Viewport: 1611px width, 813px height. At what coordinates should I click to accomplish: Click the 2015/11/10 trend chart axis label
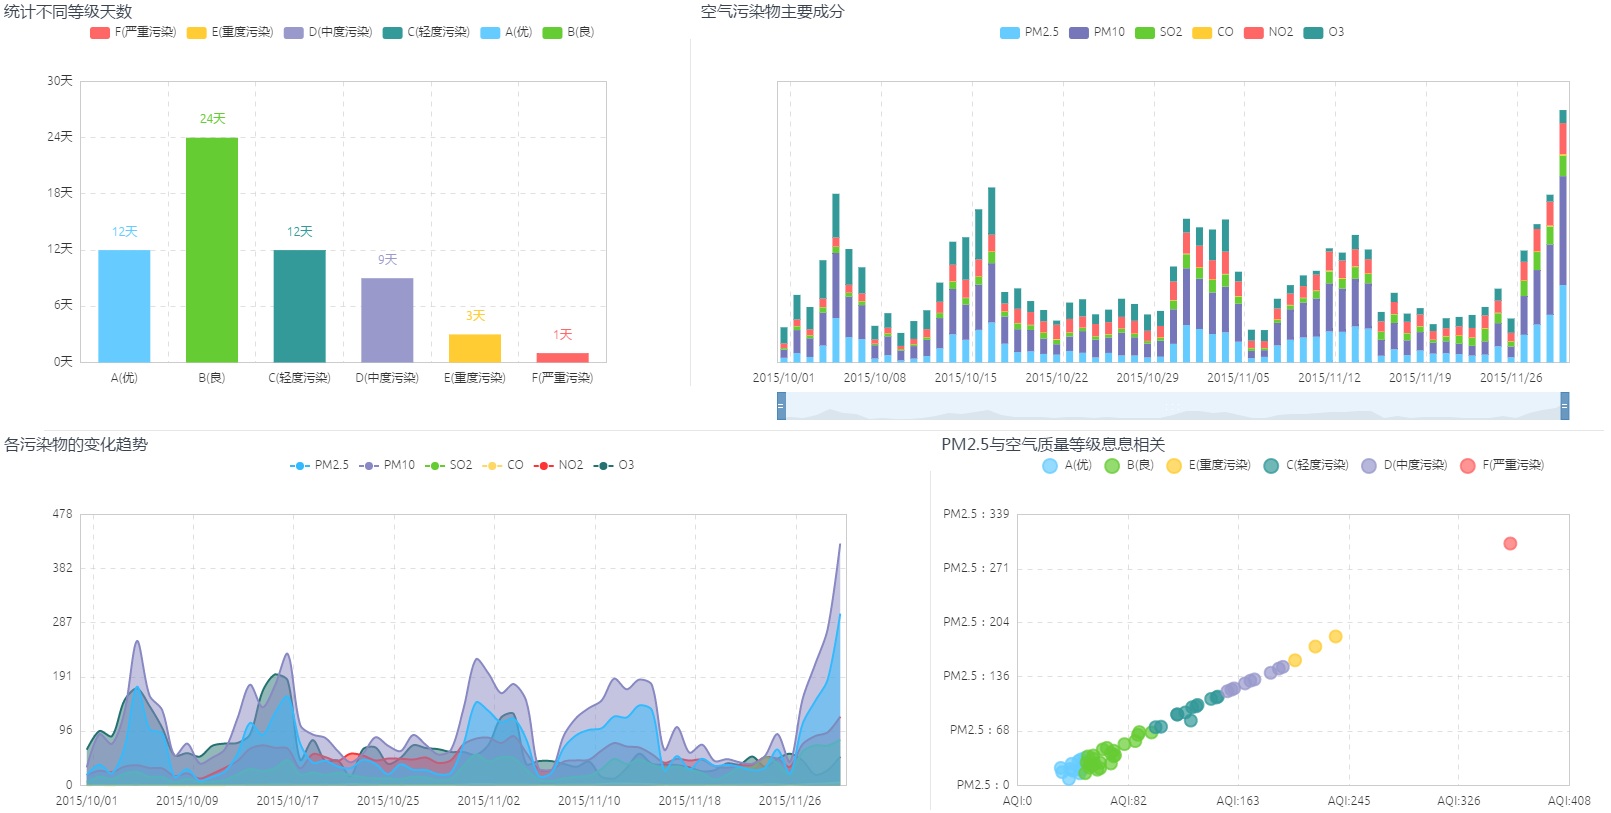point(589,801)
